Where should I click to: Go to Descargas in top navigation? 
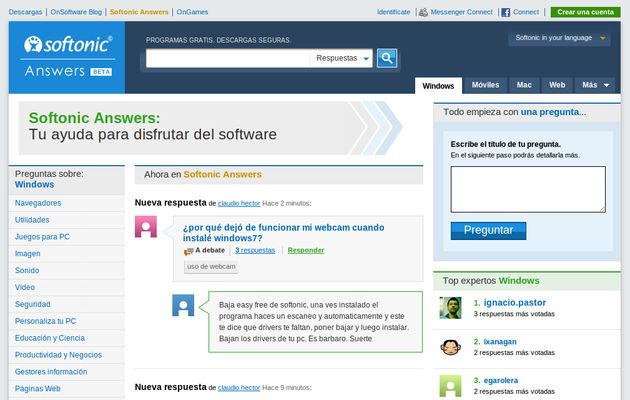[x=25, y=12]
